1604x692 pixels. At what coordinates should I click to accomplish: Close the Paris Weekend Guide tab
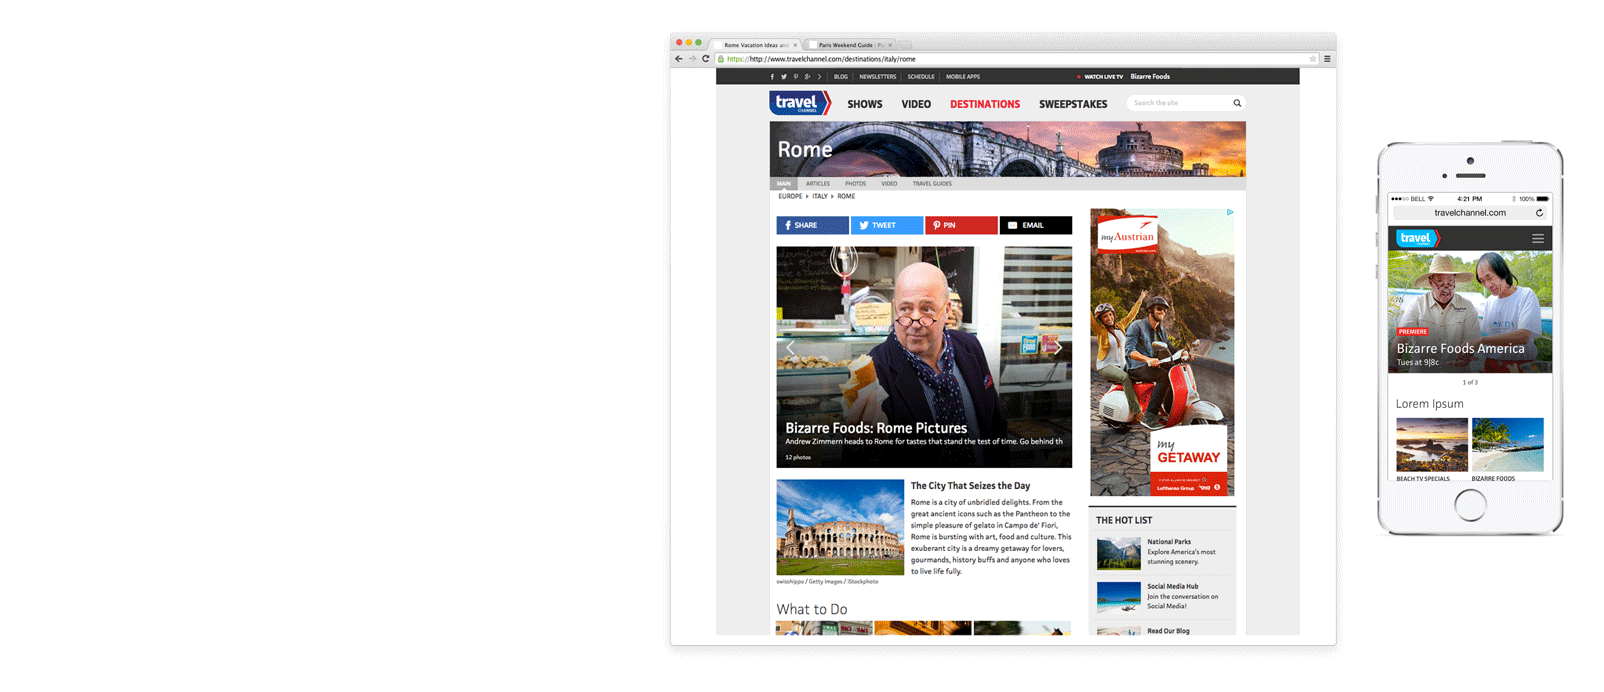[x=890, y=45]
